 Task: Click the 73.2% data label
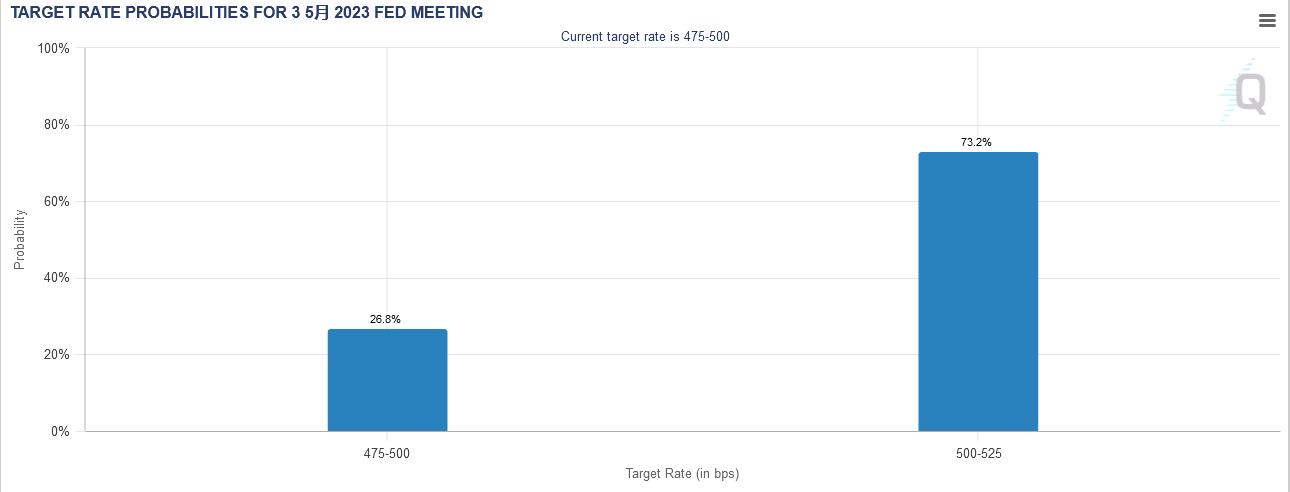[x=976, y=142]
